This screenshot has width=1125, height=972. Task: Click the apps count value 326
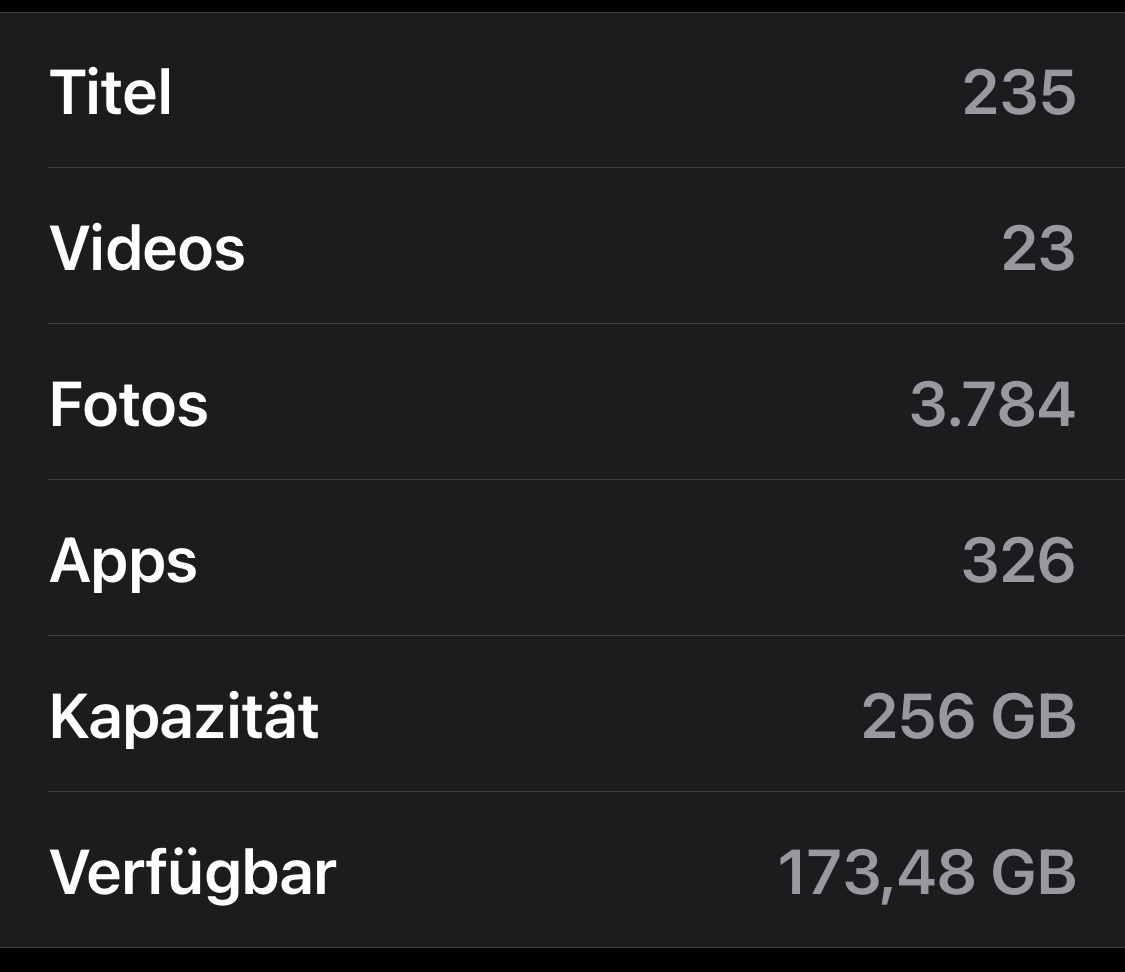[1018, 561]
